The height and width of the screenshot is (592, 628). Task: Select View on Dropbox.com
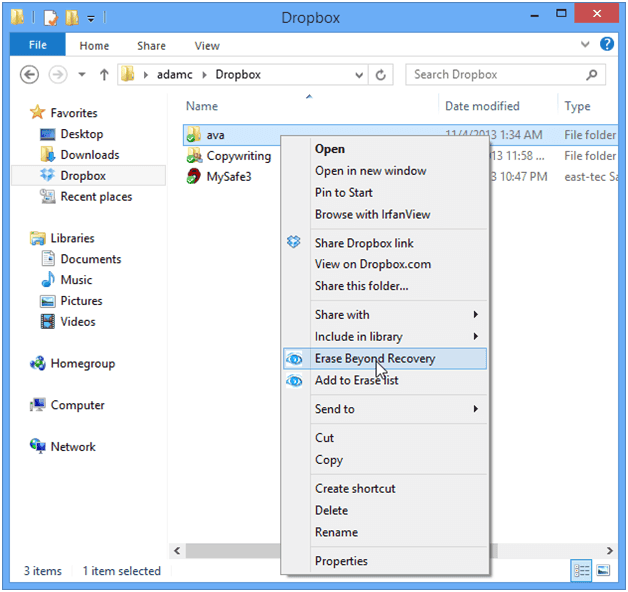(385, 264)
